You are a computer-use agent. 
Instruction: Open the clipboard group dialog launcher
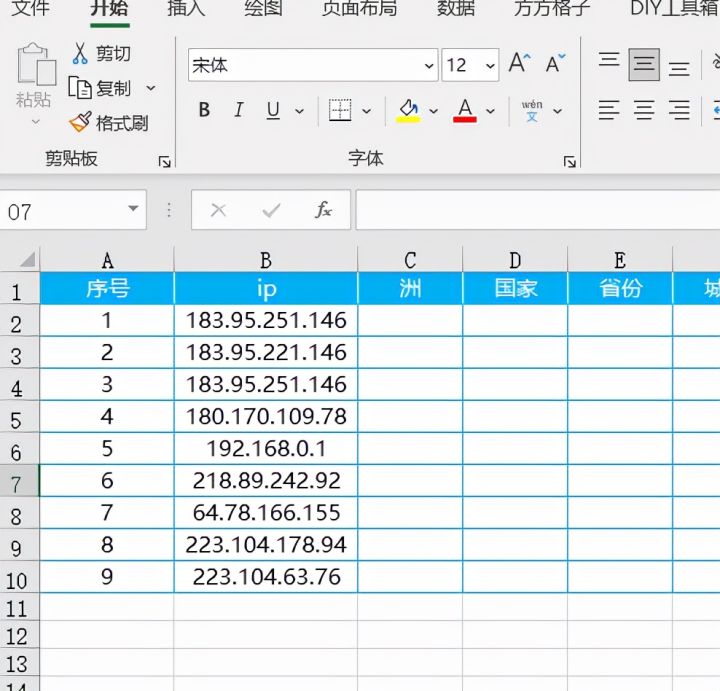(164, 162)
